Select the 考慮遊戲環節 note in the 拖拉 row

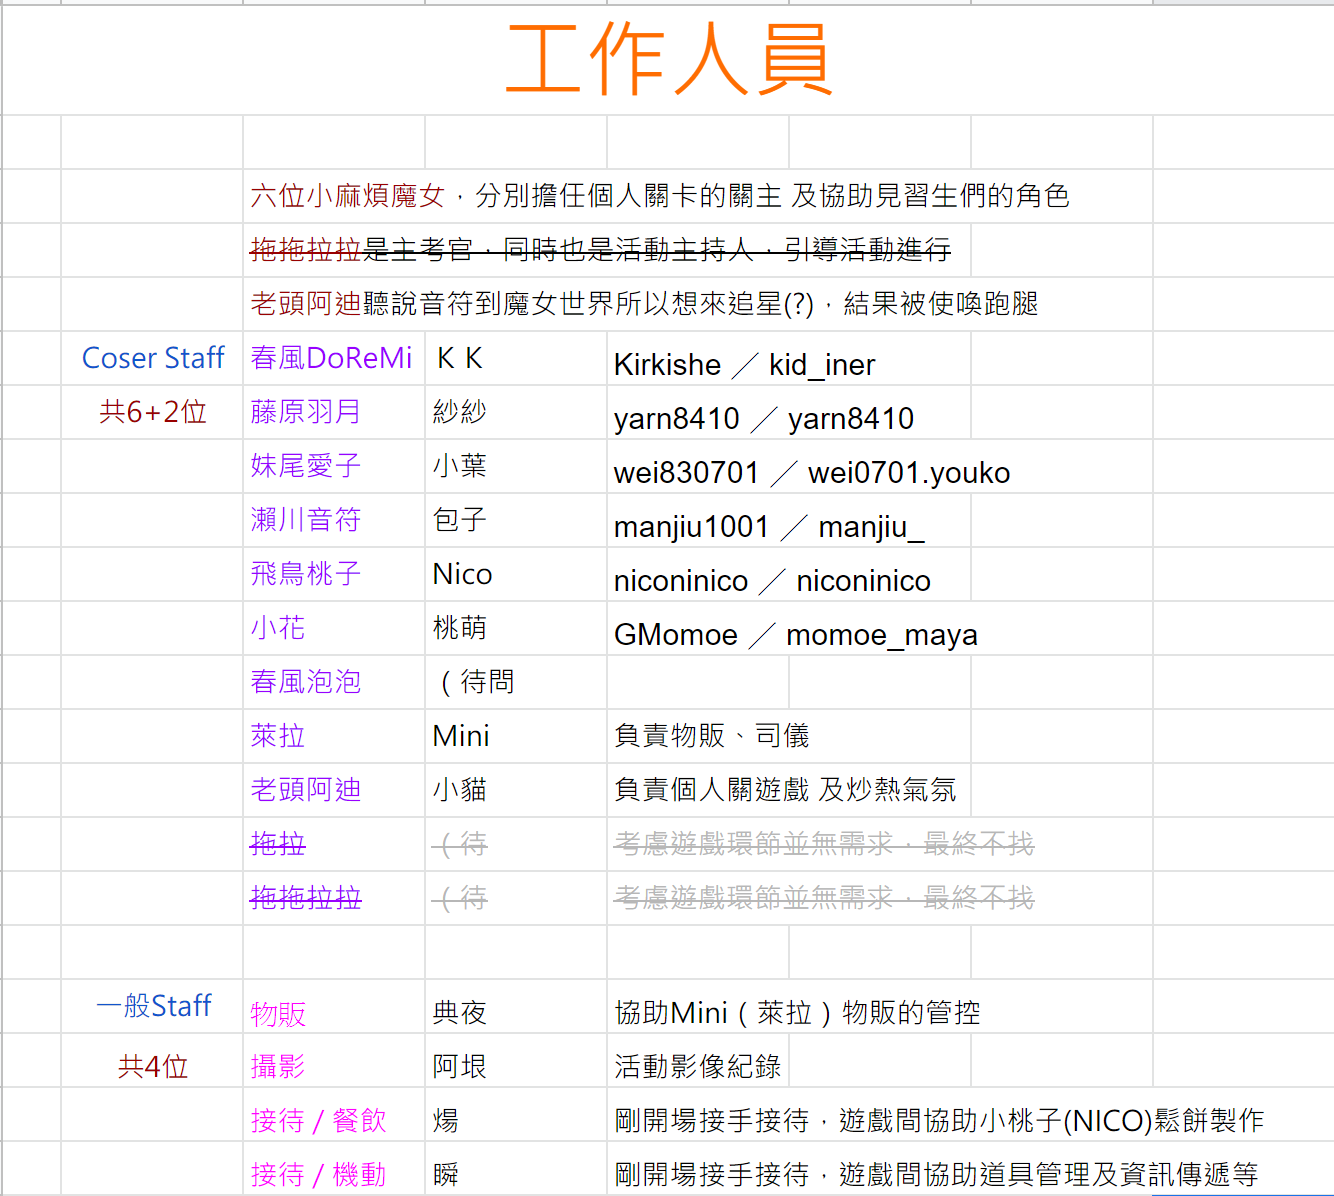(x=824, y=844)
